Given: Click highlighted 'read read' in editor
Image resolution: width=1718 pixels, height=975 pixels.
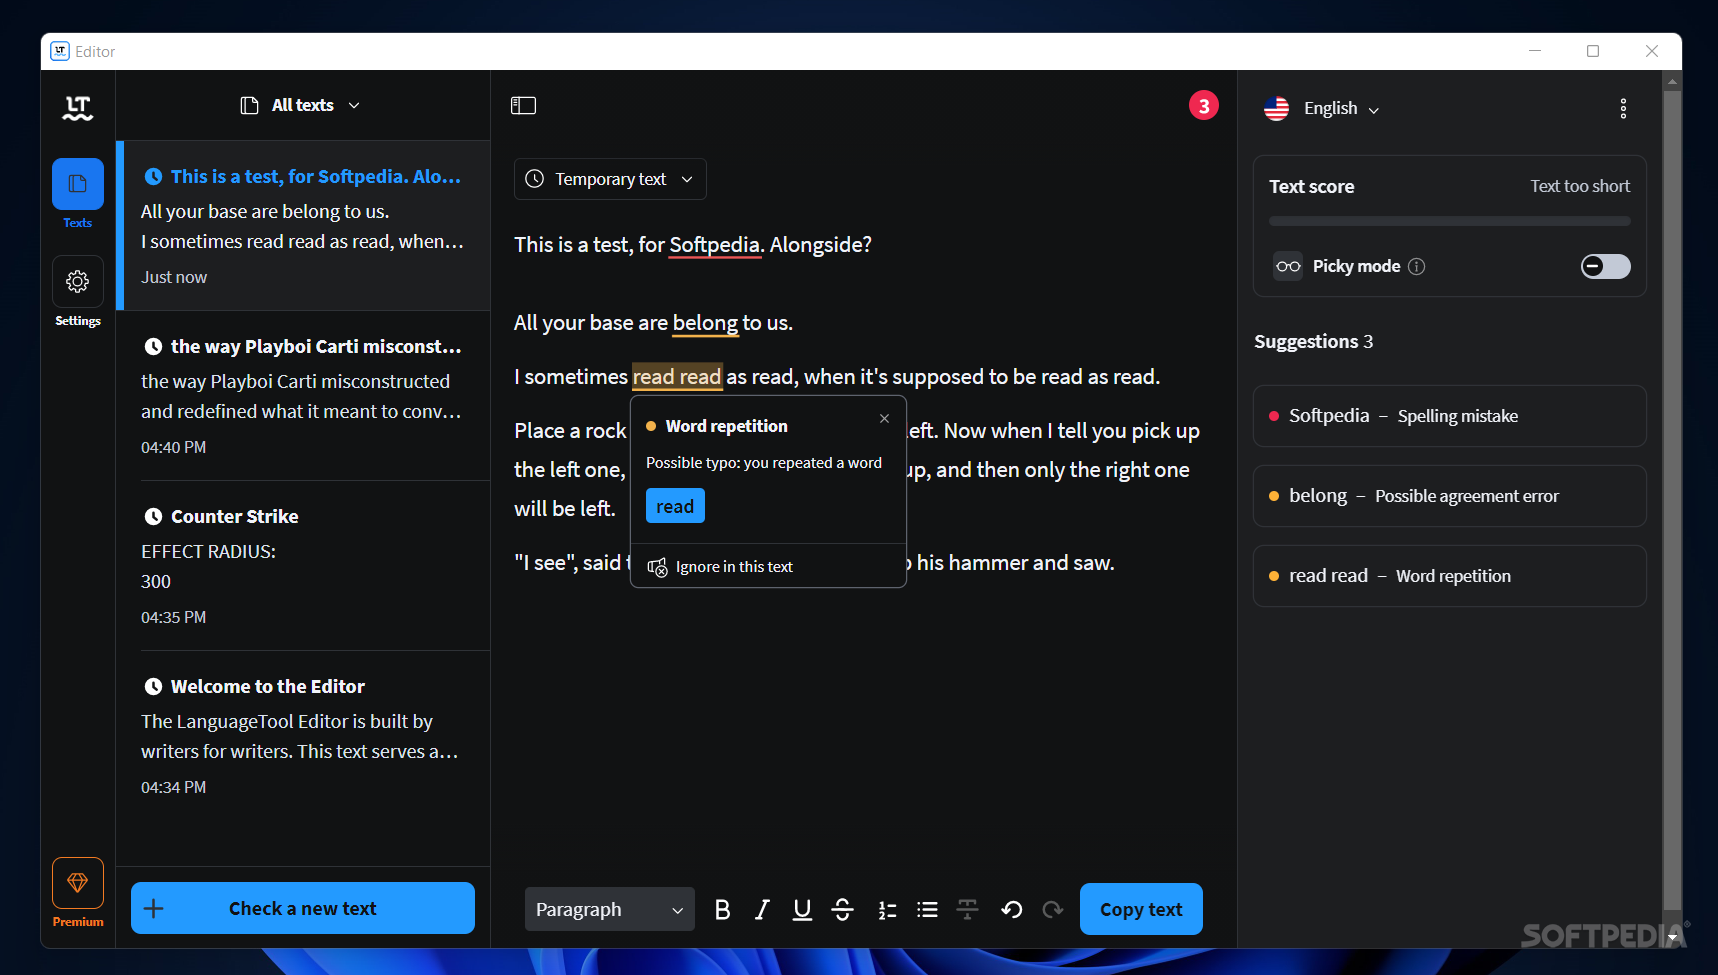Looking at the screenshot, I should tap(677, 377).
